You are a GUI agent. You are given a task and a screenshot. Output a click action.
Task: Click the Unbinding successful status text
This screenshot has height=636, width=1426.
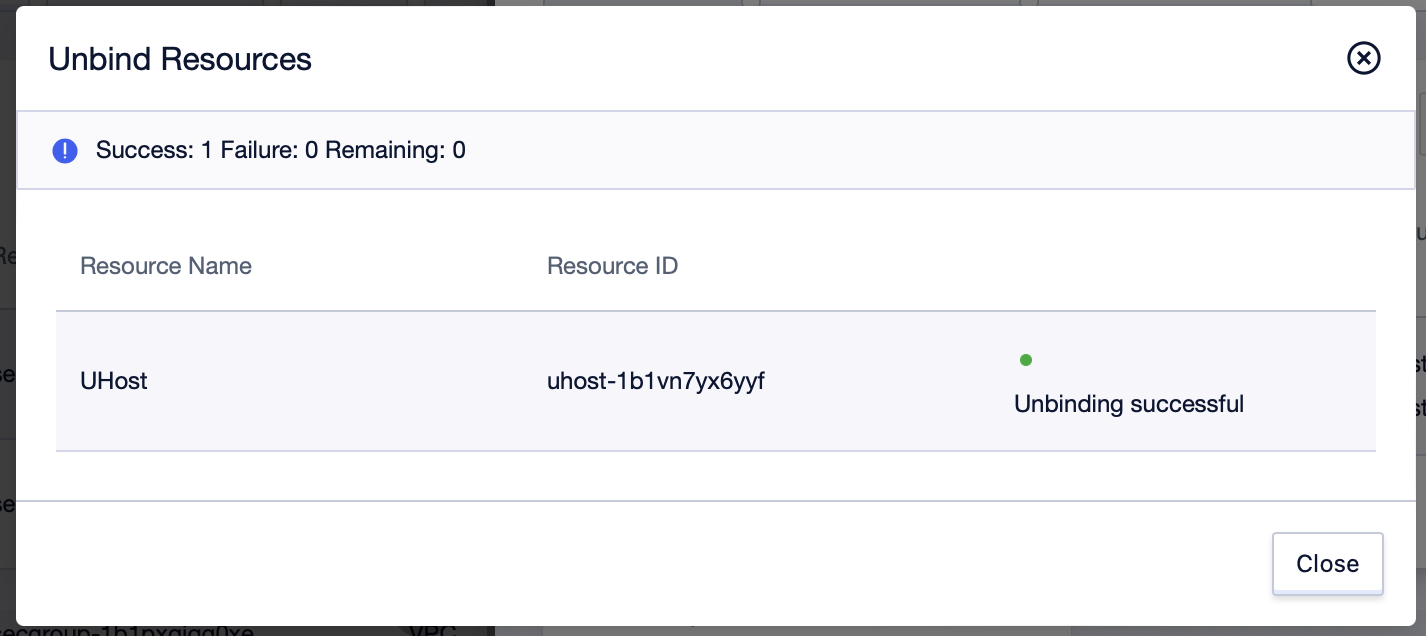1129,404
